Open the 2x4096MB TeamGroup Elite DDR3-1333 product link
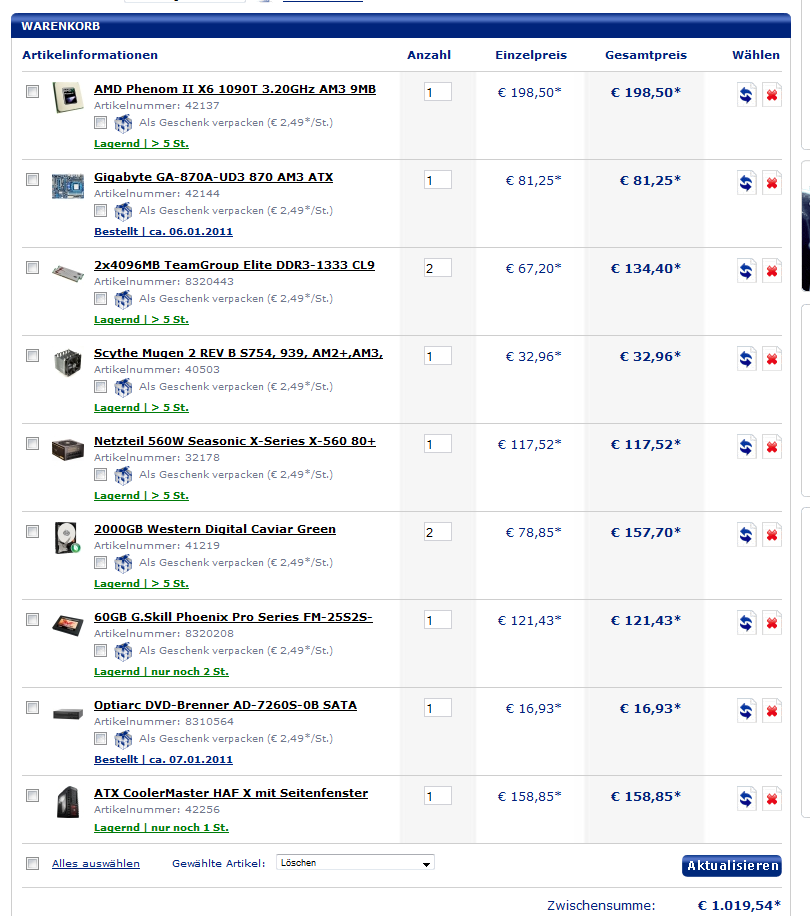 [234, 265]
